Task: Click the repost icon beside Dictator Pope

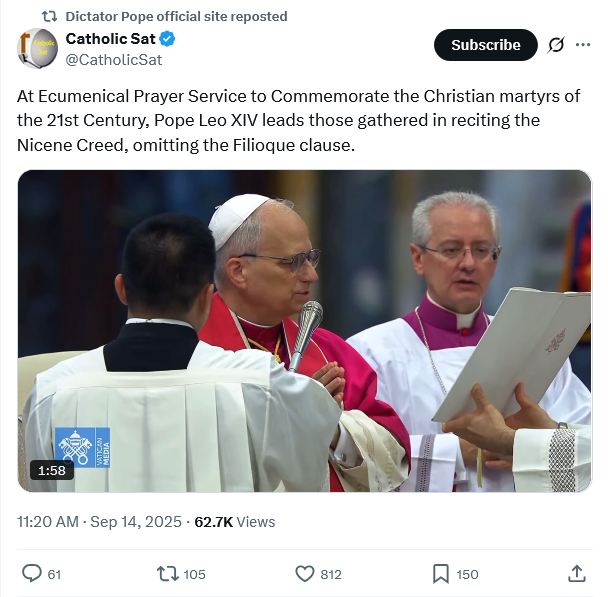Action: tap(49, 16)
